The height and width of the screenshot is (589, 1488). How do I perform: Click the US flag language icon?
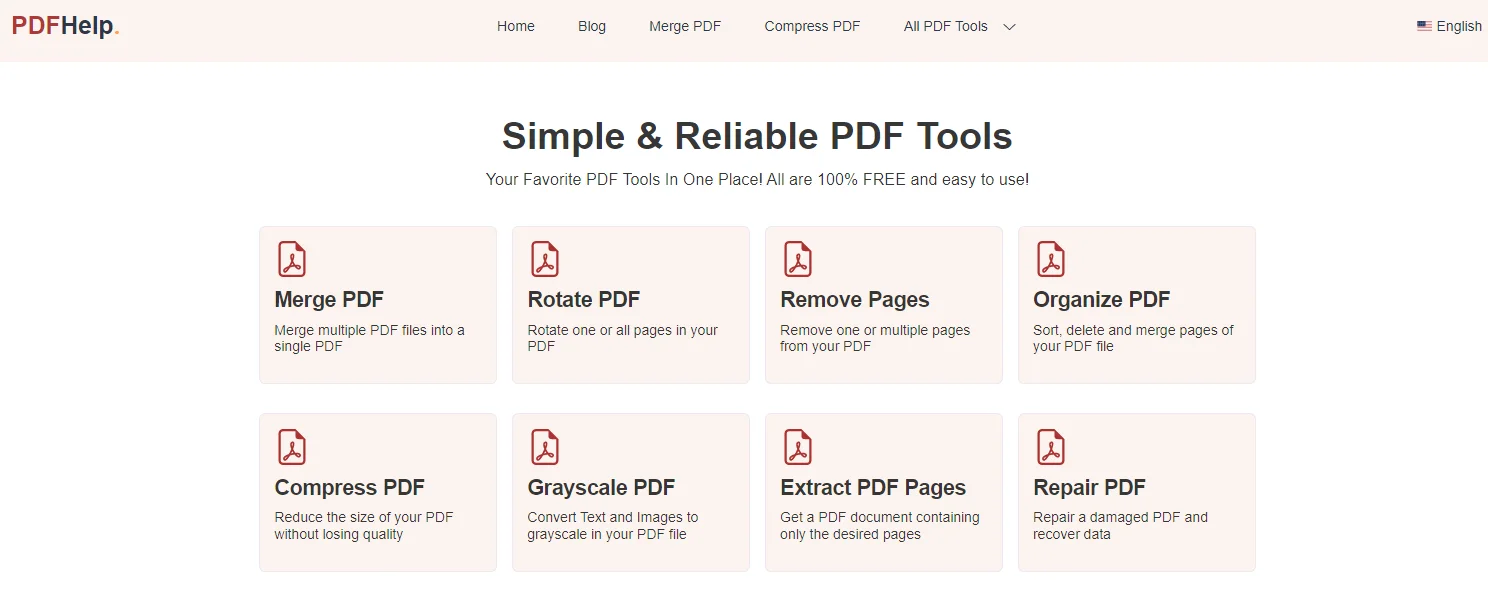pyautogui.click(x=1424, y=26)
